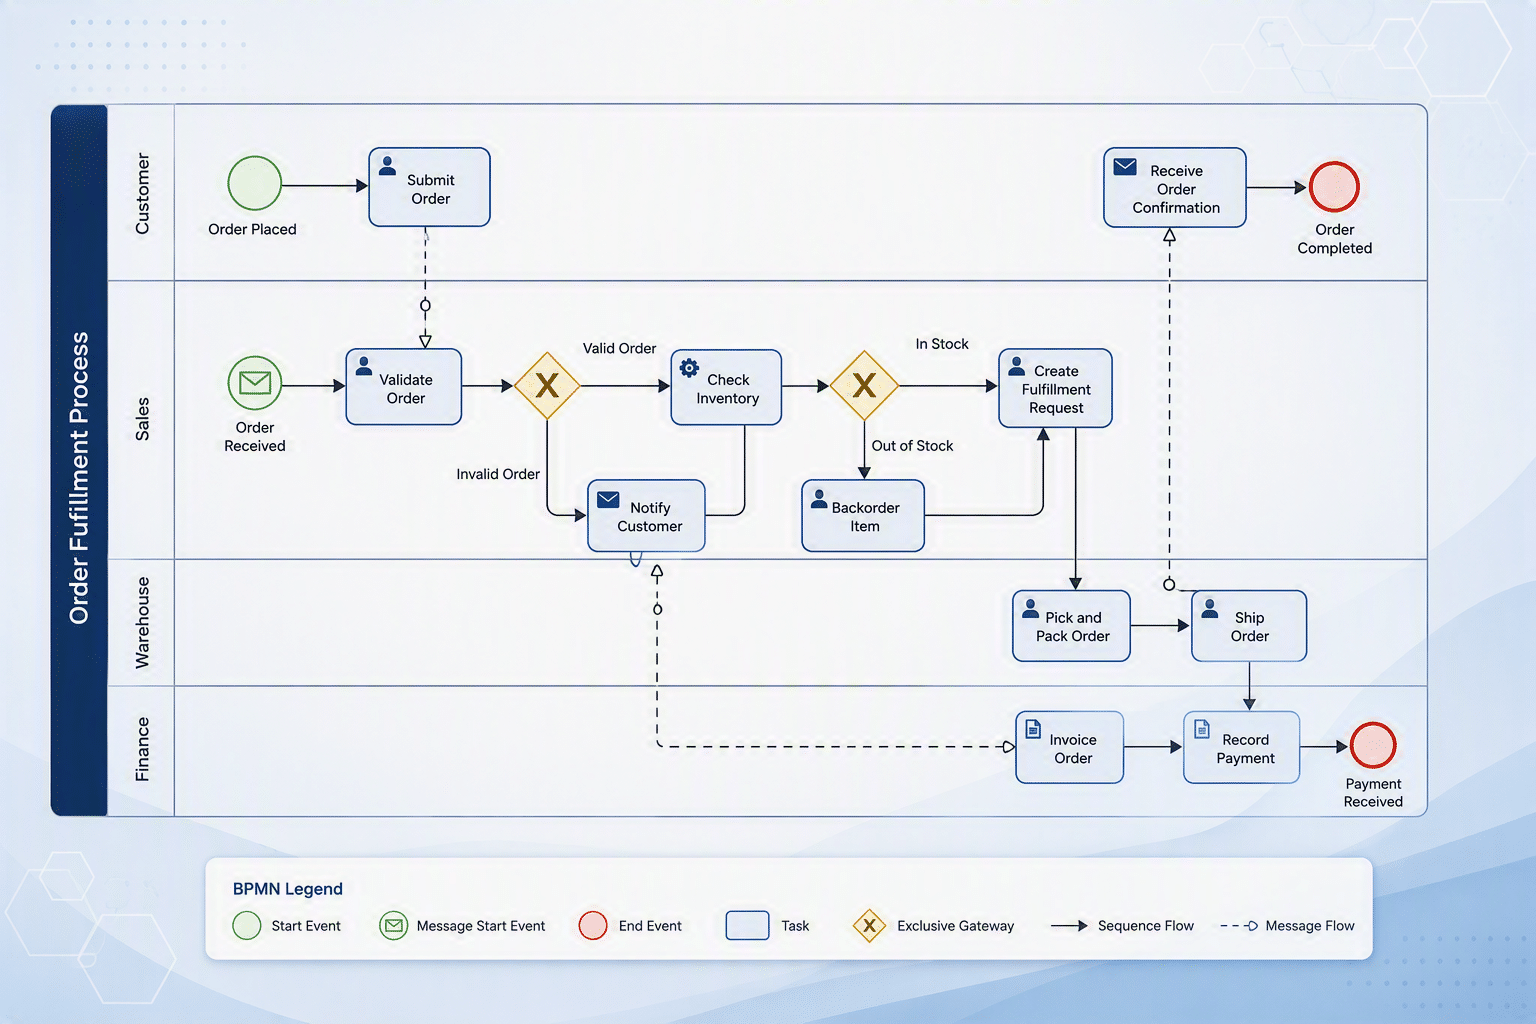Select the Order Placed start event circle
The width and height of the screenshot is (1536, 1024).
click(255, 183)
